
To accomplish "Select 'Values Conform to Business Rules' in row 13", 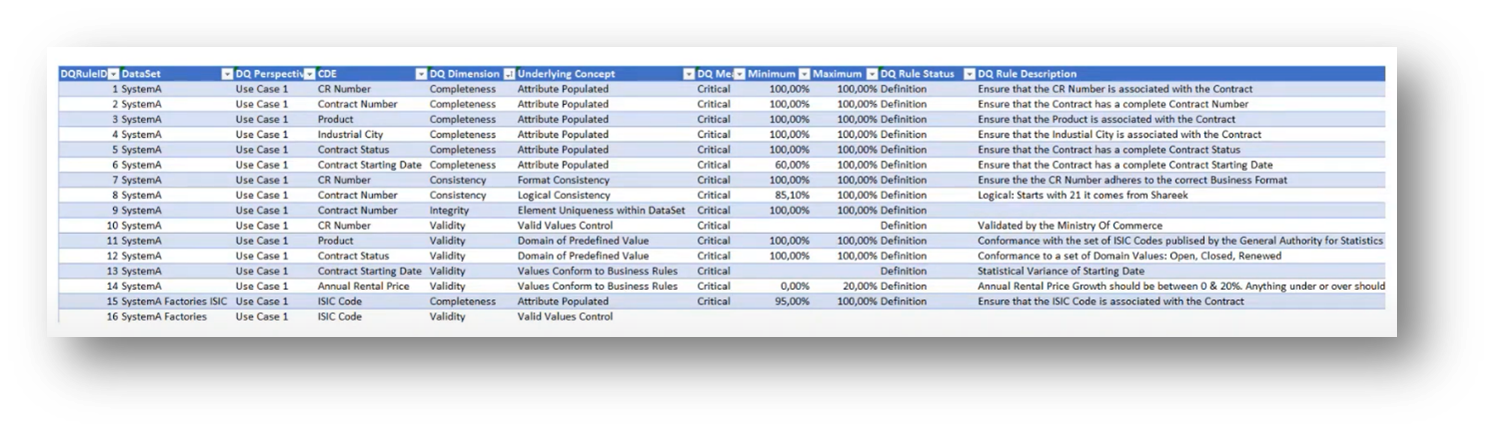I will pos(597,271).
